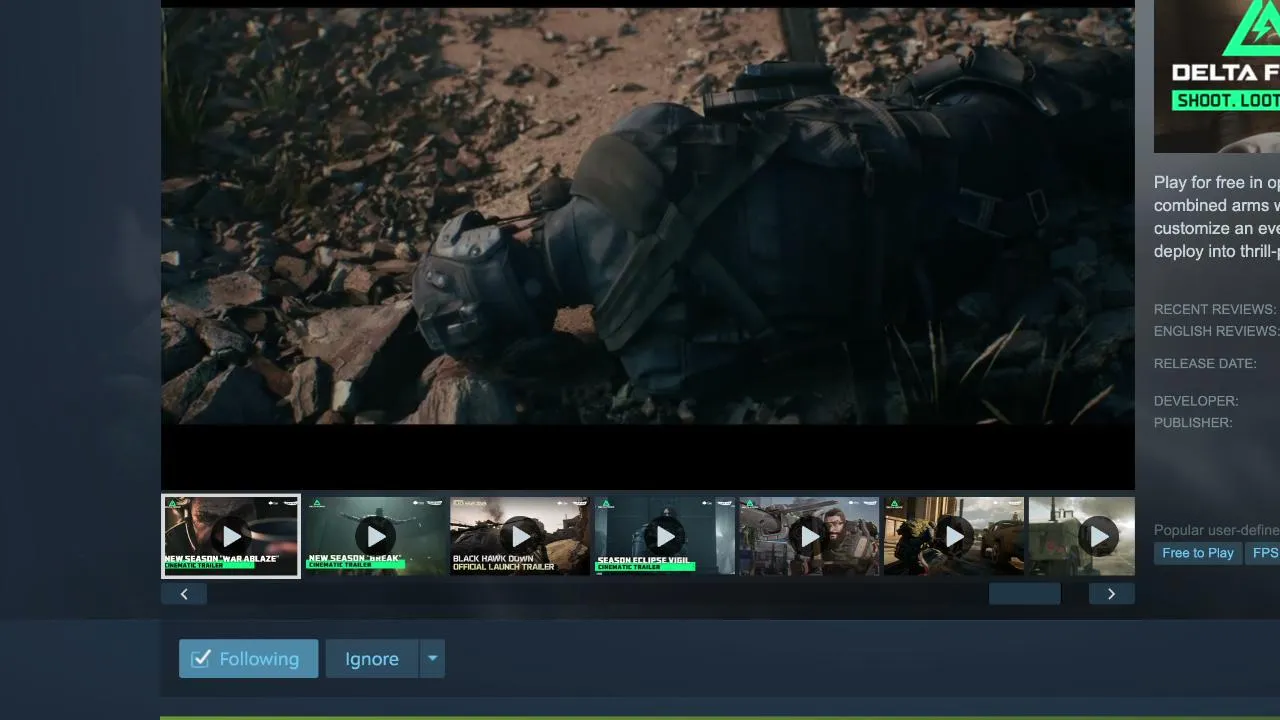
Task: Toggle the Following button
Action: coord(249,659)
